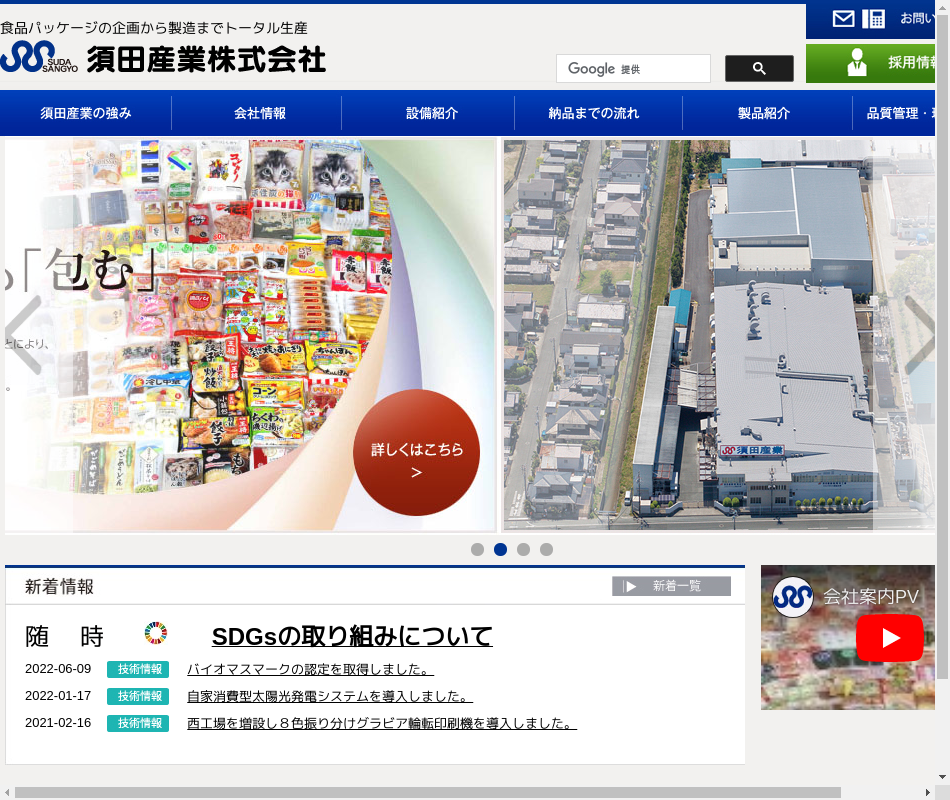Go to previous slide with left arrow
Viewport: 950px width, 800px height.
point(22,335)
